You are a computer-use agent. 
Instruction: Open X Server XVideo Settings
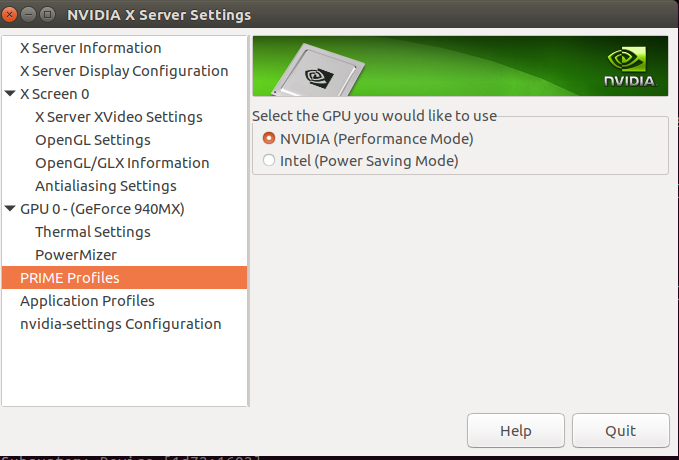pos(119,117)
